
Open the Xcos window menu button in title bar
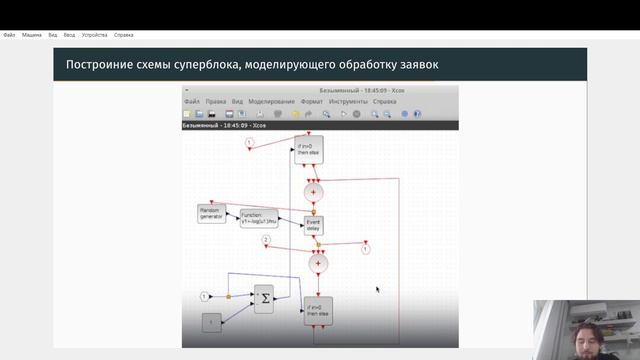[187, 90]
